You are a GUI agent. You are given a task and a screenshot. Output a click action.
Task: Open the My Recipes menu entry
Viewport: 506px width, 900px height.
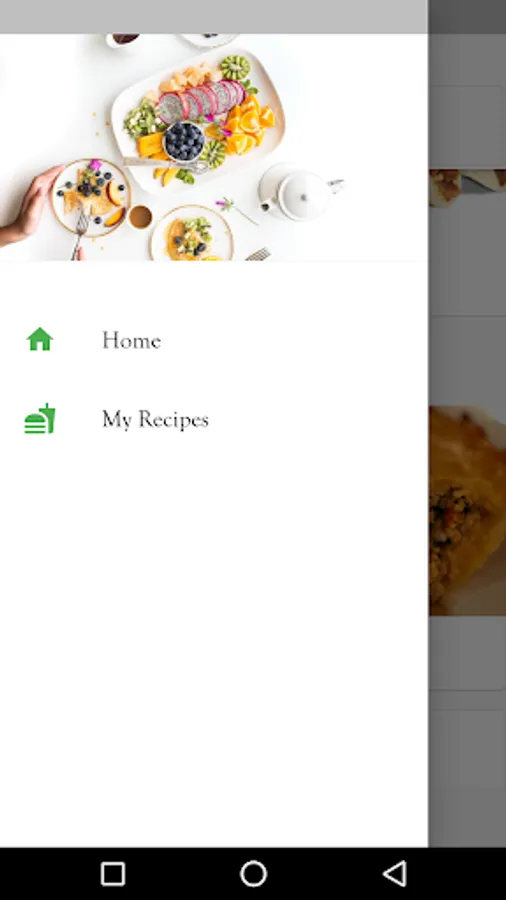[x=214, y=419]
